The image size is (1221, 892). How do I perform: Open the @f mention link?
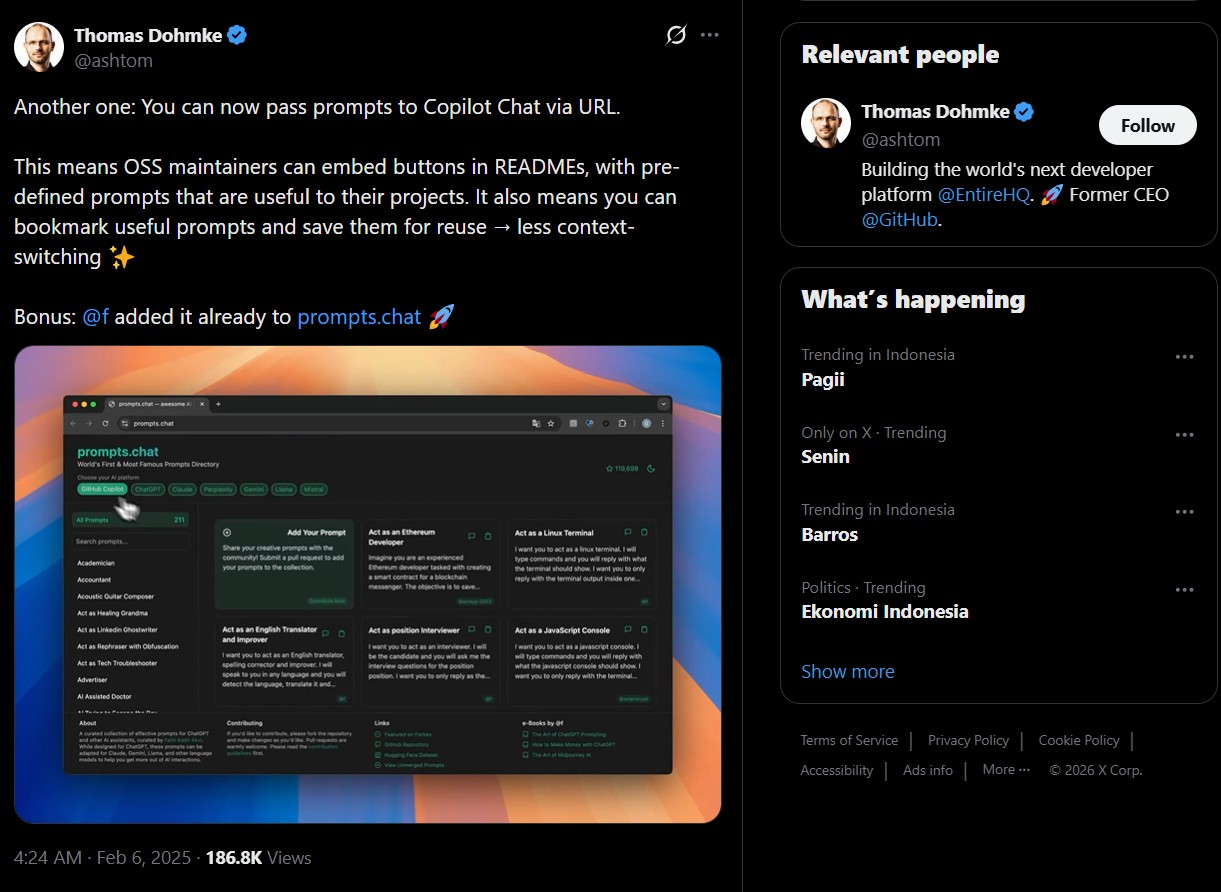click(95, 317)
